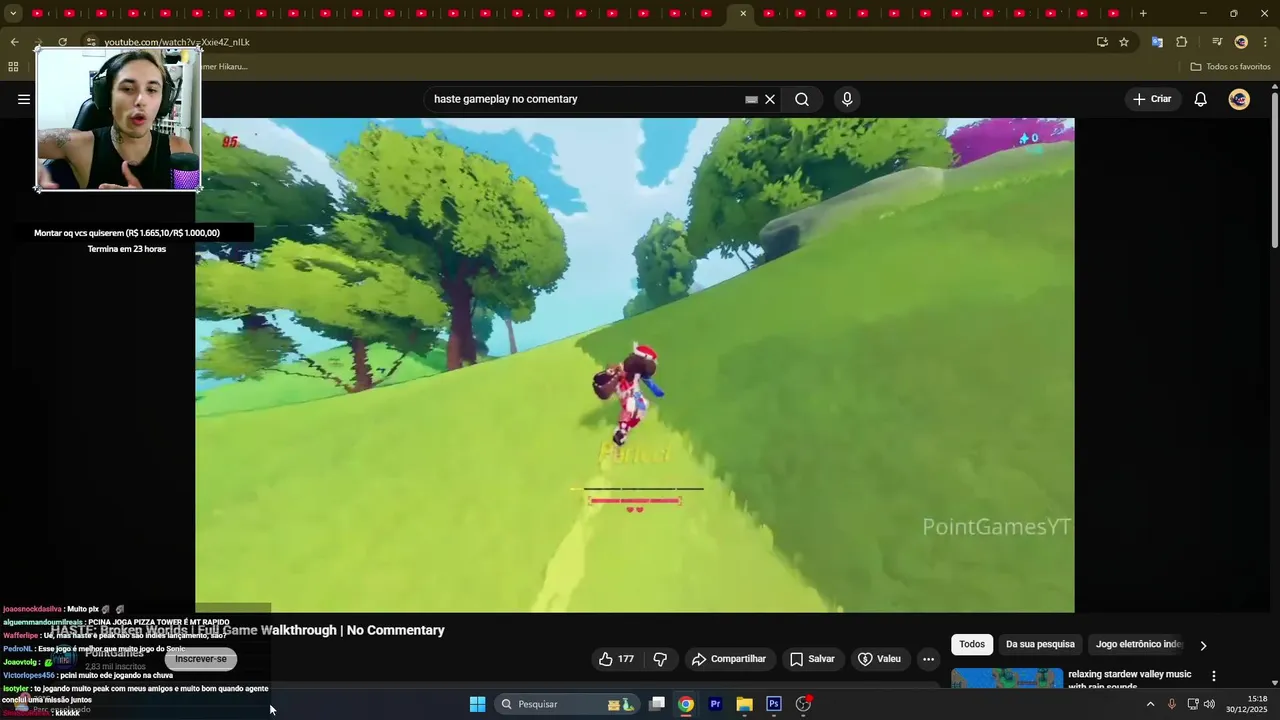Viewport: 1280px width, 720px height.
Task: Click Chrome icon on taskbar
Action: (686, 704)
